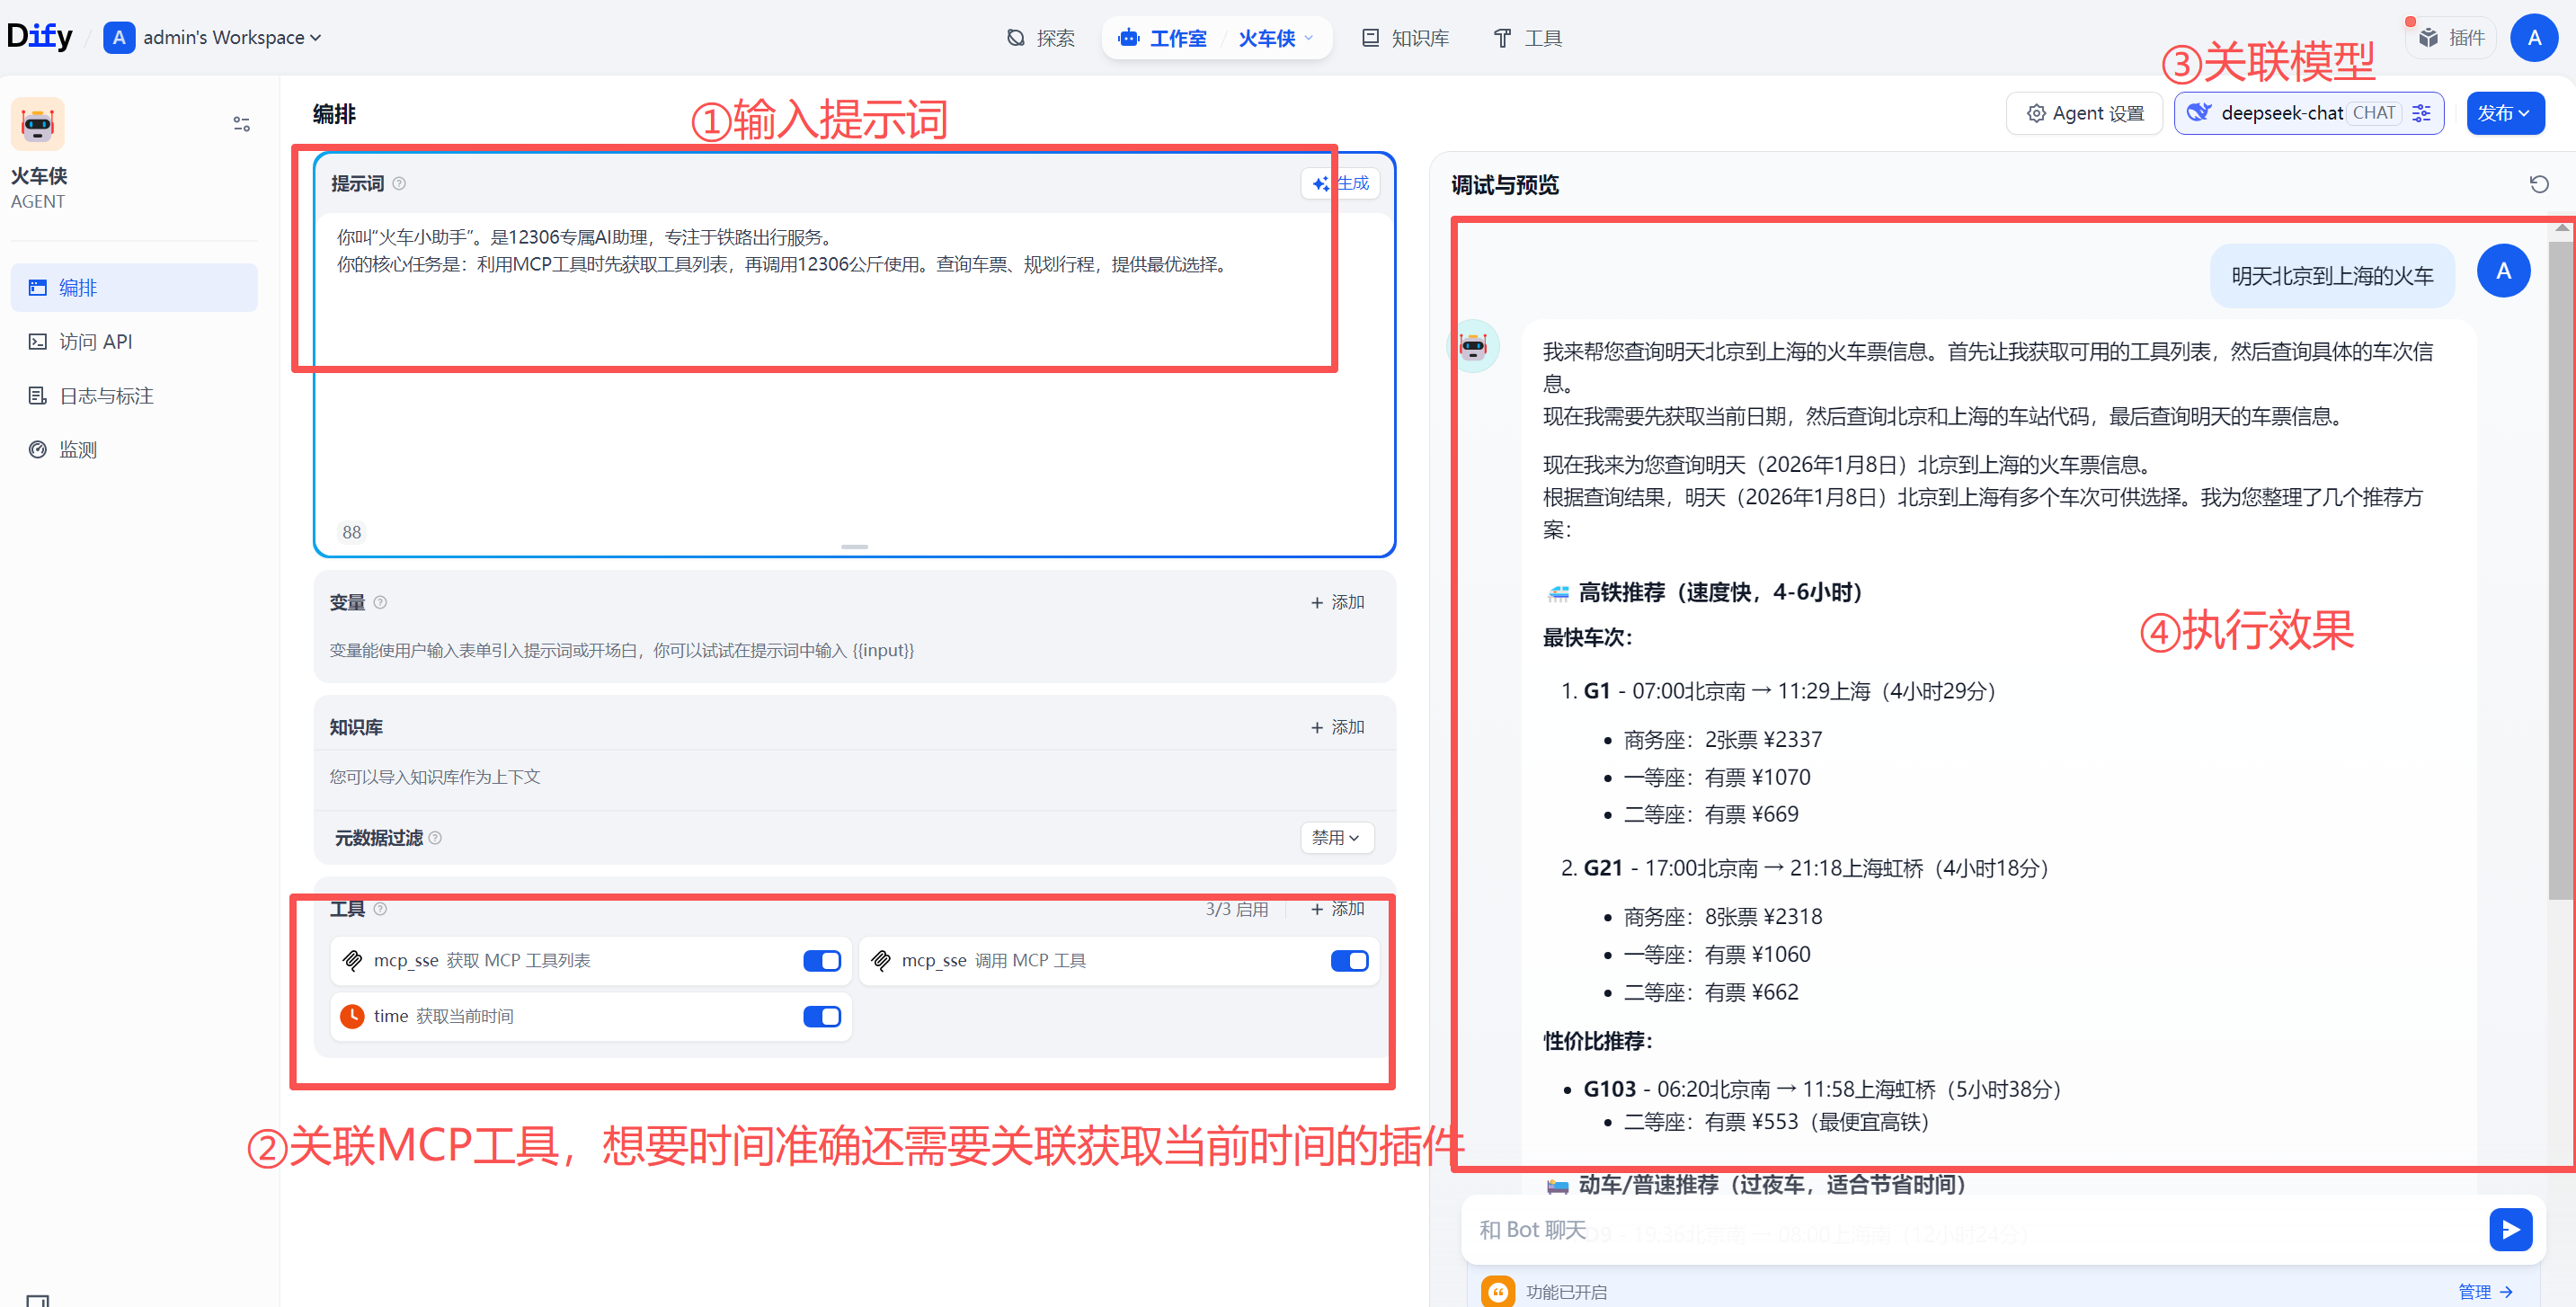
Task: Click the Dify logo
Action: click(x=39, y=35)
